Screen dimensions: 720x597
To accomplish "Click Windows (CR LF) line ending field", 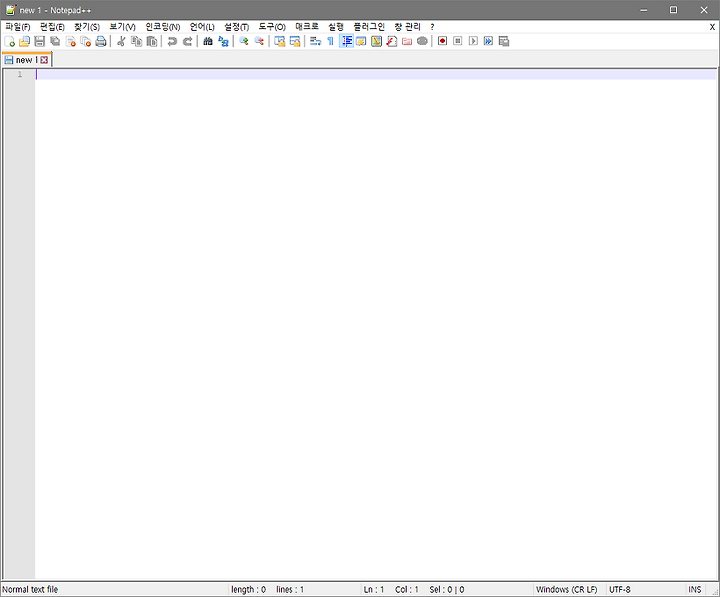I will [567, 589].
